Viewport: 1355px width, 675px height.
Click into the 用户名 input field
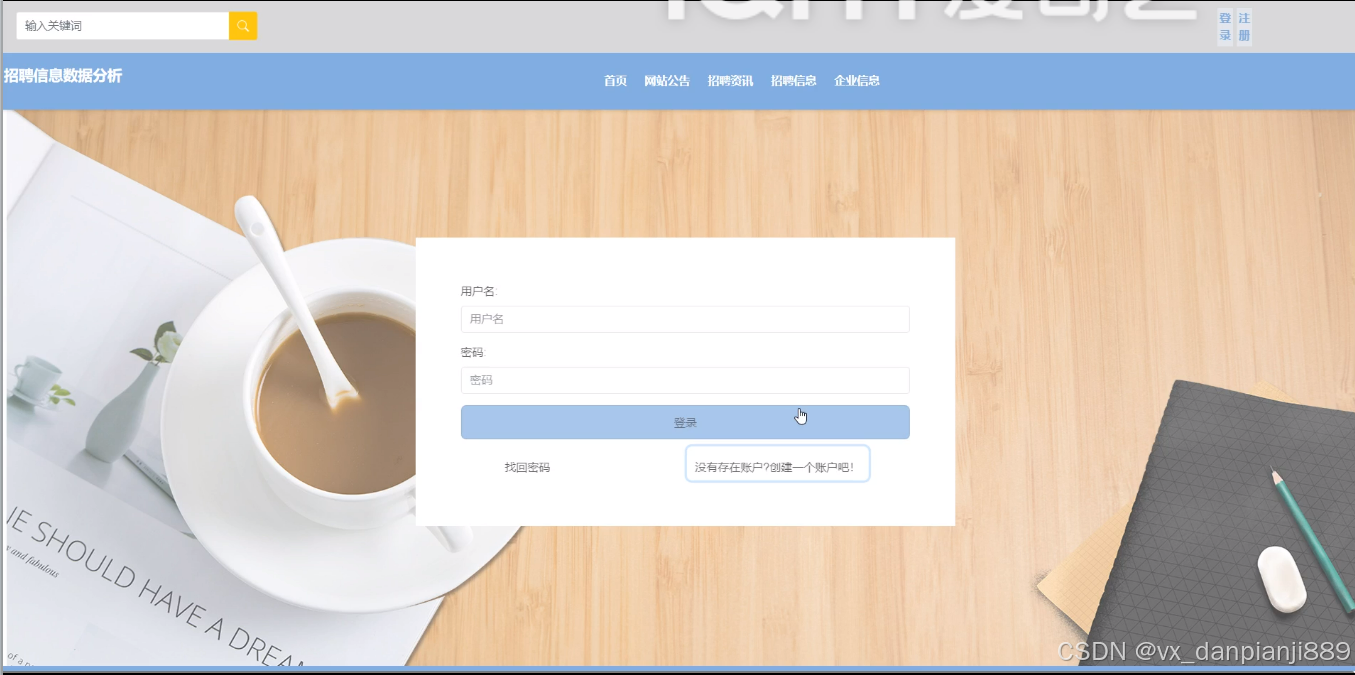click(685, 319)
